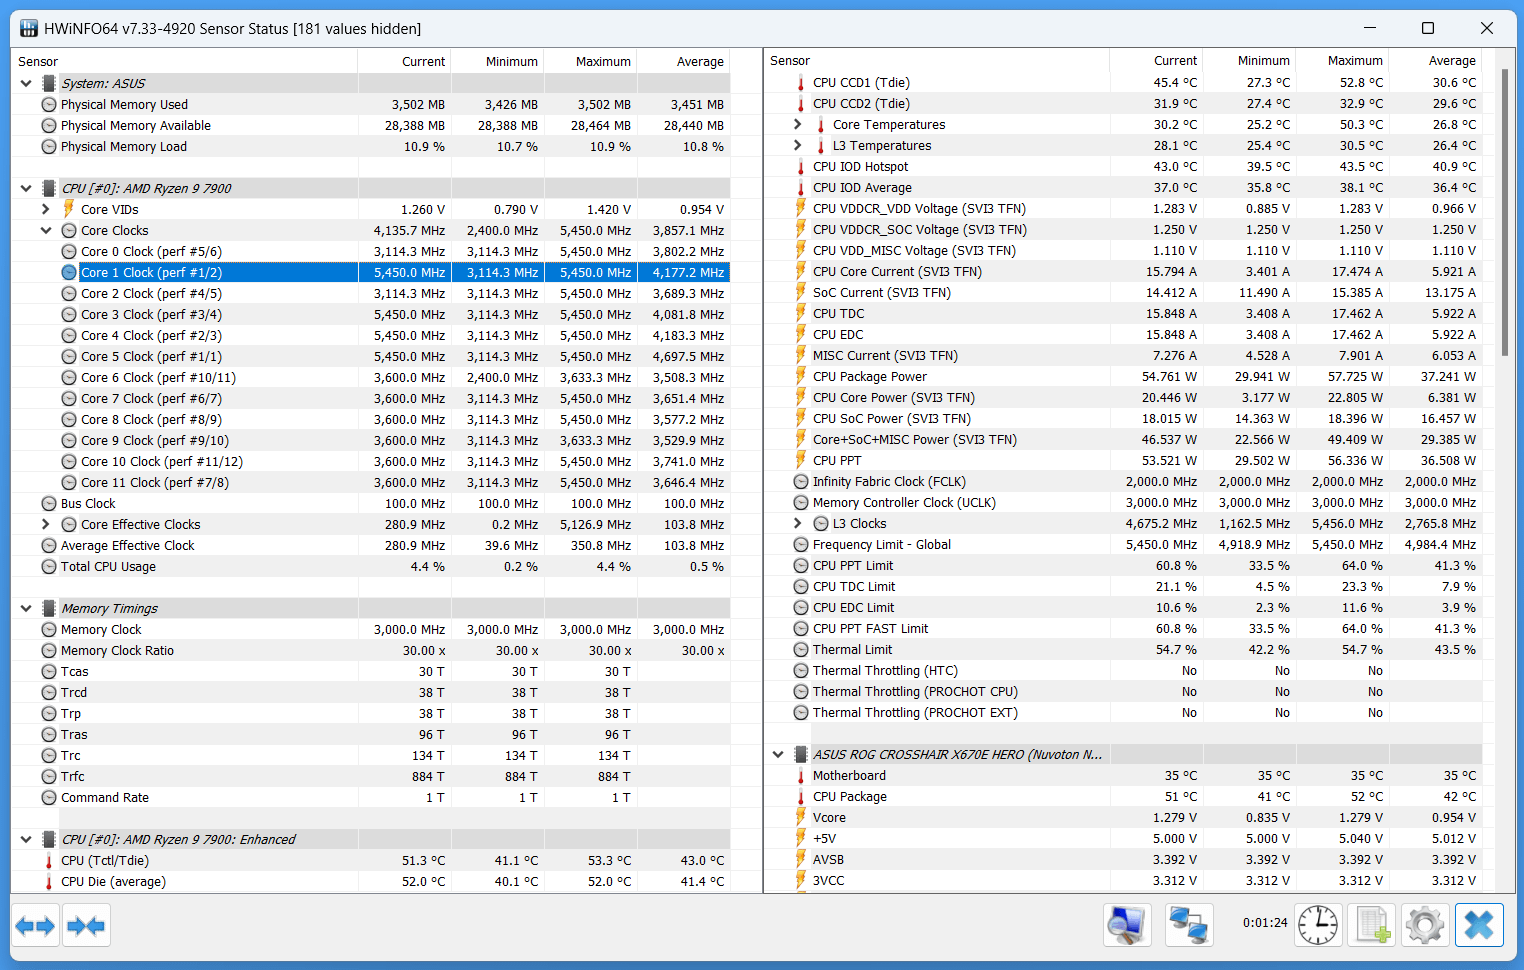Open sensor settings gear icon
This screenshot has height=970, width=1524.
click(1425, 925)
